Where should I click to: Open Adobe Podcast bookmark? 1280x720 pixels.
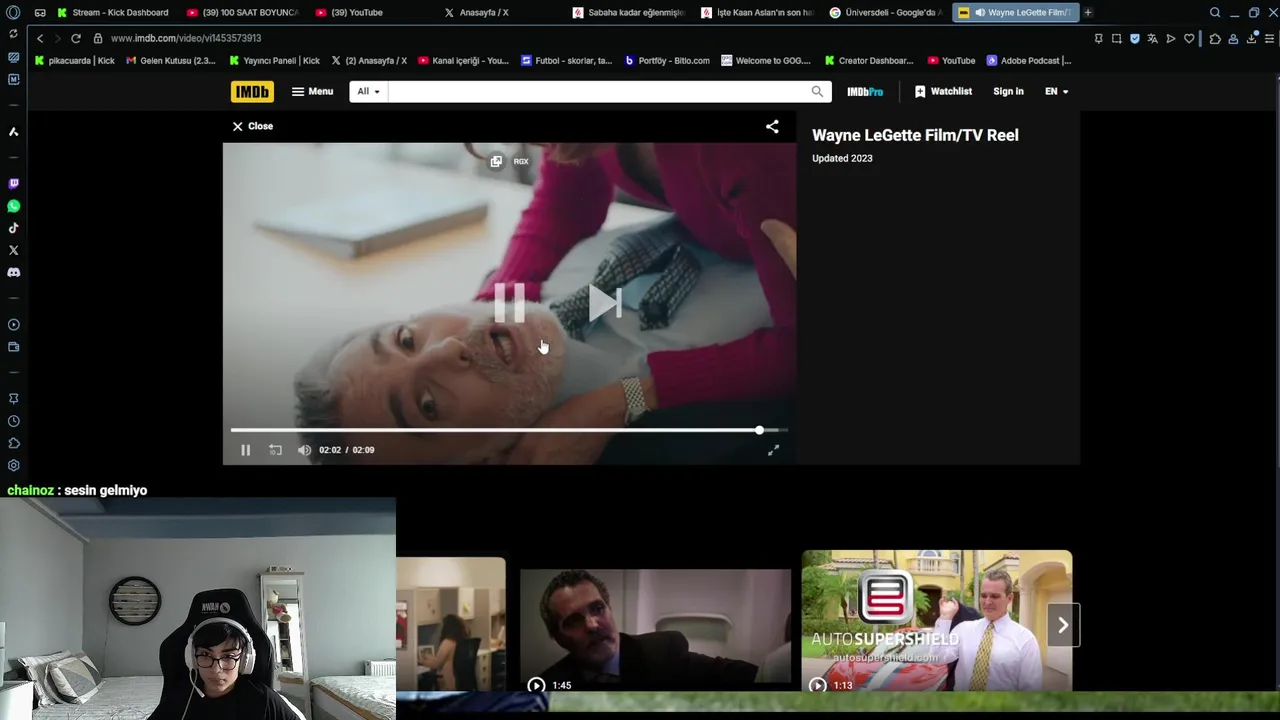(x=1028, y=60)
